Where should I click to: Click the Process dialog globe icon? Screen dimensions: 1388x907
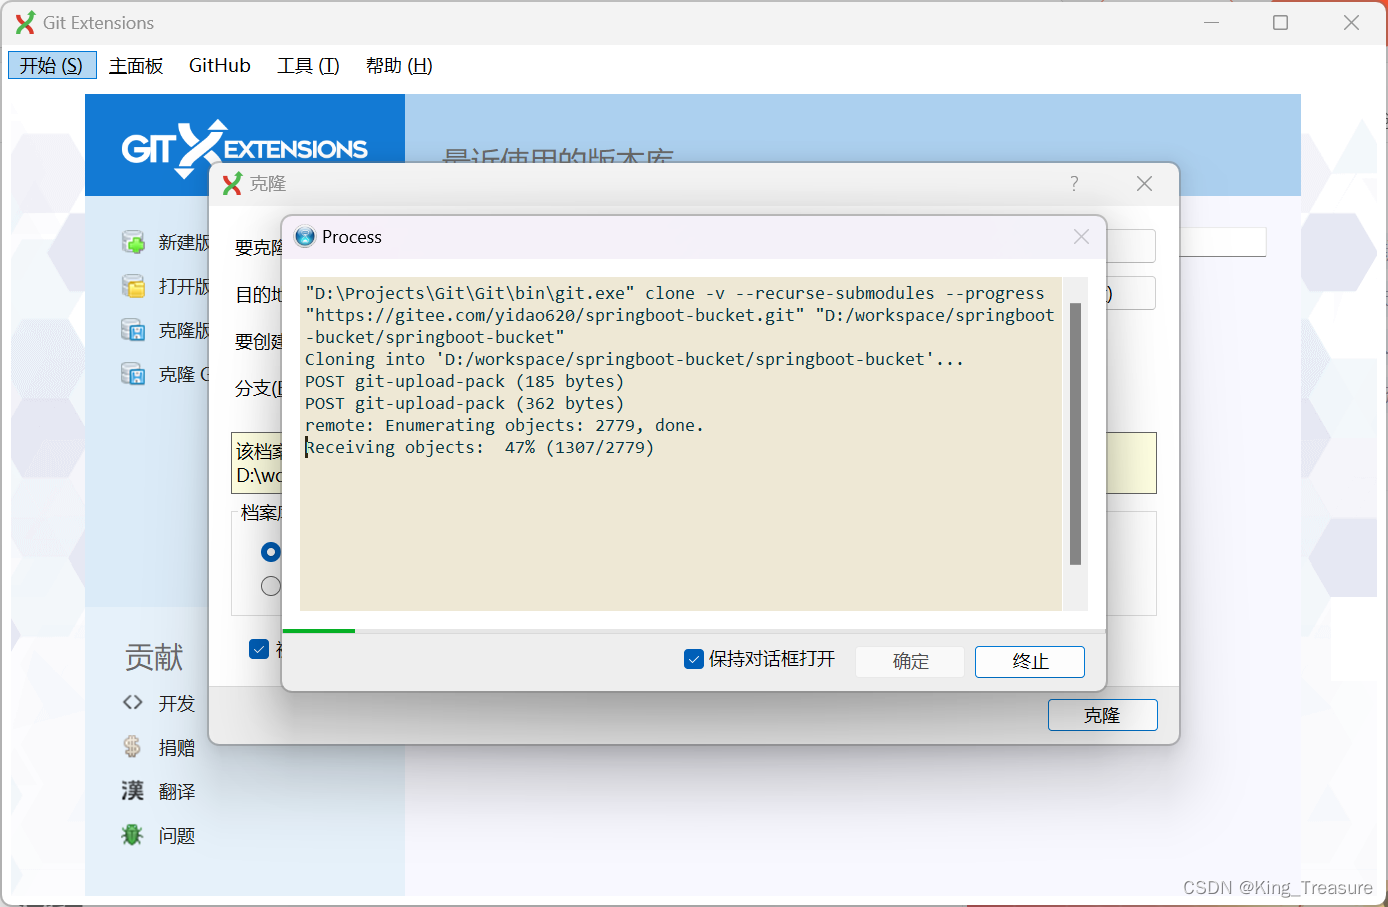click(305, 237)
